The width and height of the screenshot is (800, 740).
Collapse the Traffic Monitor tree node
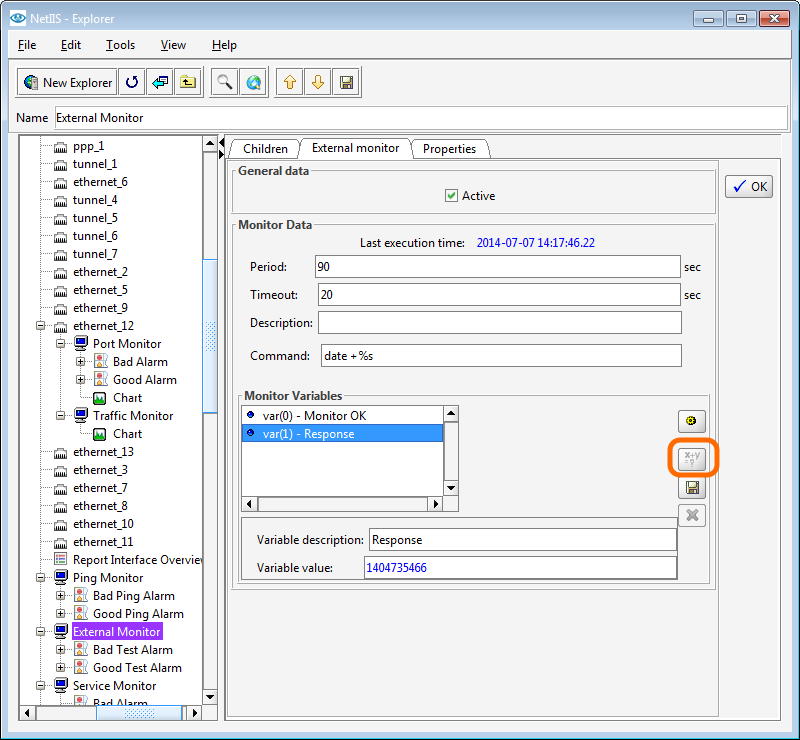tap(61, 416)
